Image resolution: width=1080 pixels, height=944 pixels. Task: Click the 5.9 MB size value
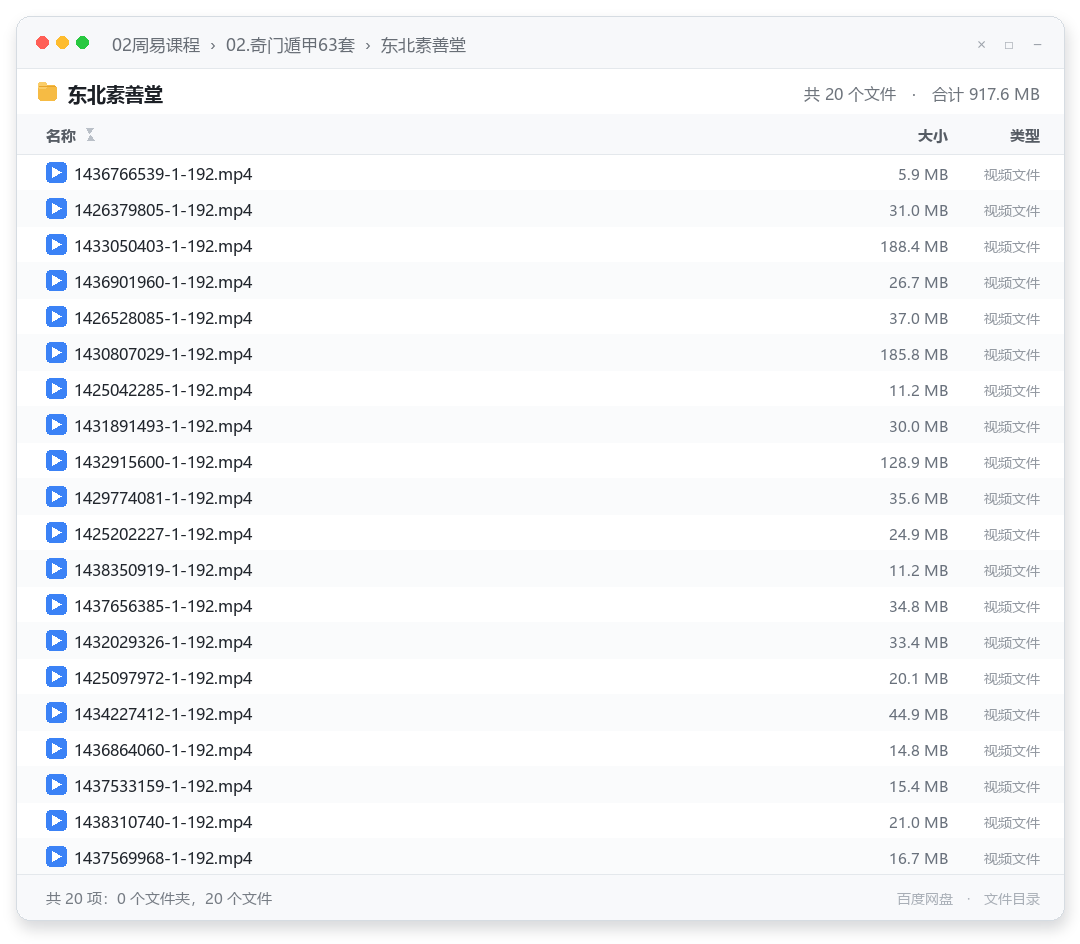(x=923, y=175)
